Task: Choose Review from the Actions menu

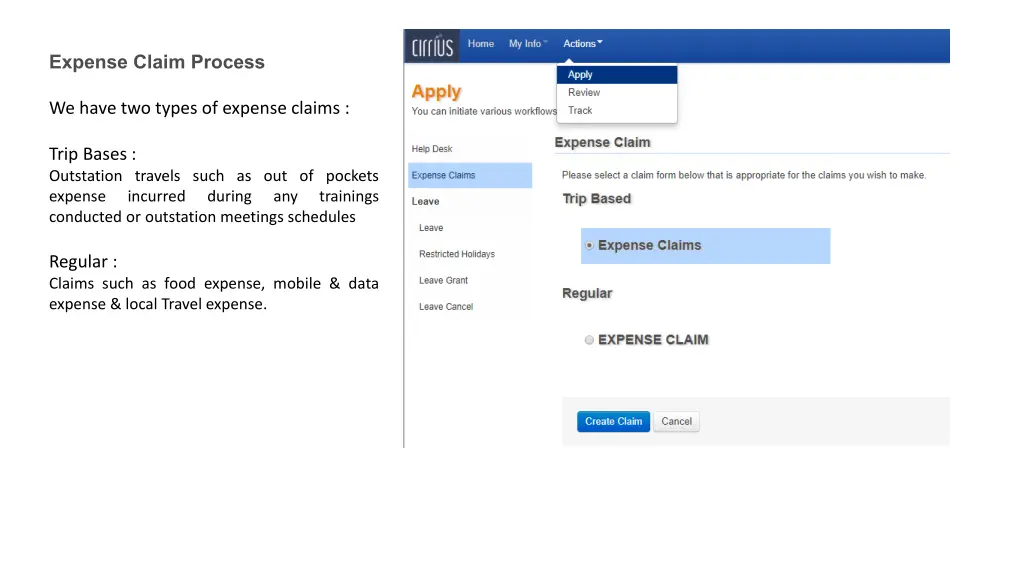Action: (x=584, y=93)
